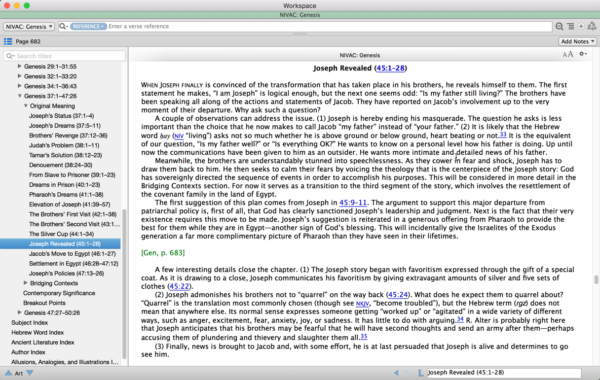Follow the 45:9–11 verse link
Screen dimensions: 600x380
tap(353, 202)
